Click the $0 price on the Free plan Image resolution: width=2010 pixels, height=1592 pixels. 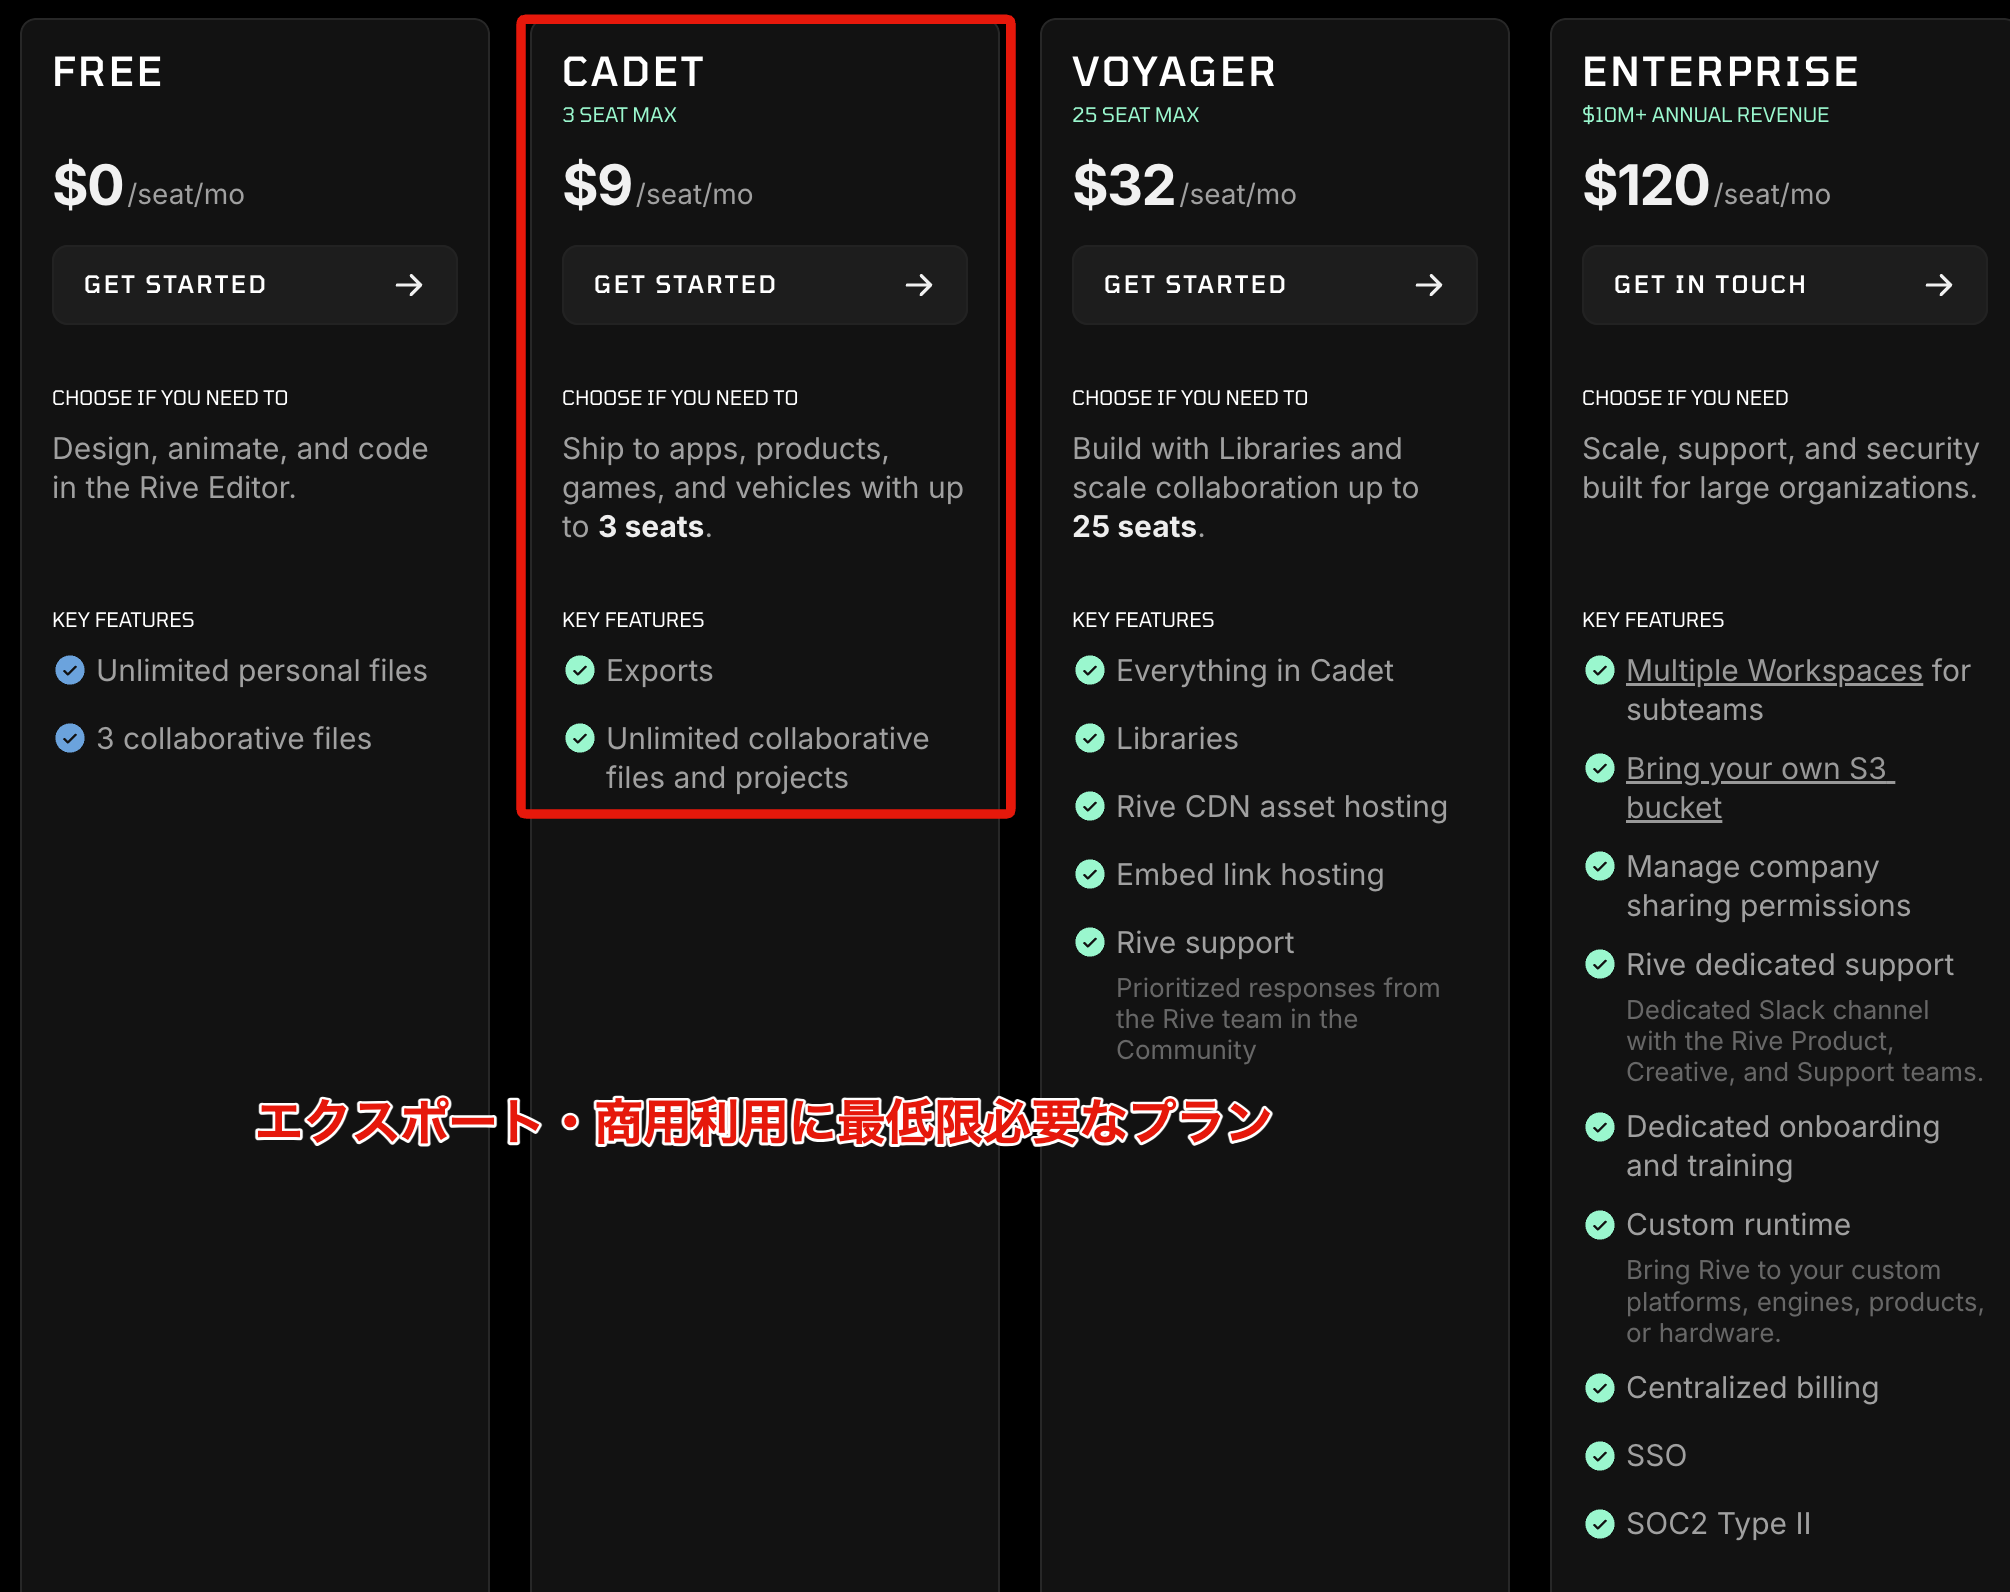coord(88,185)
